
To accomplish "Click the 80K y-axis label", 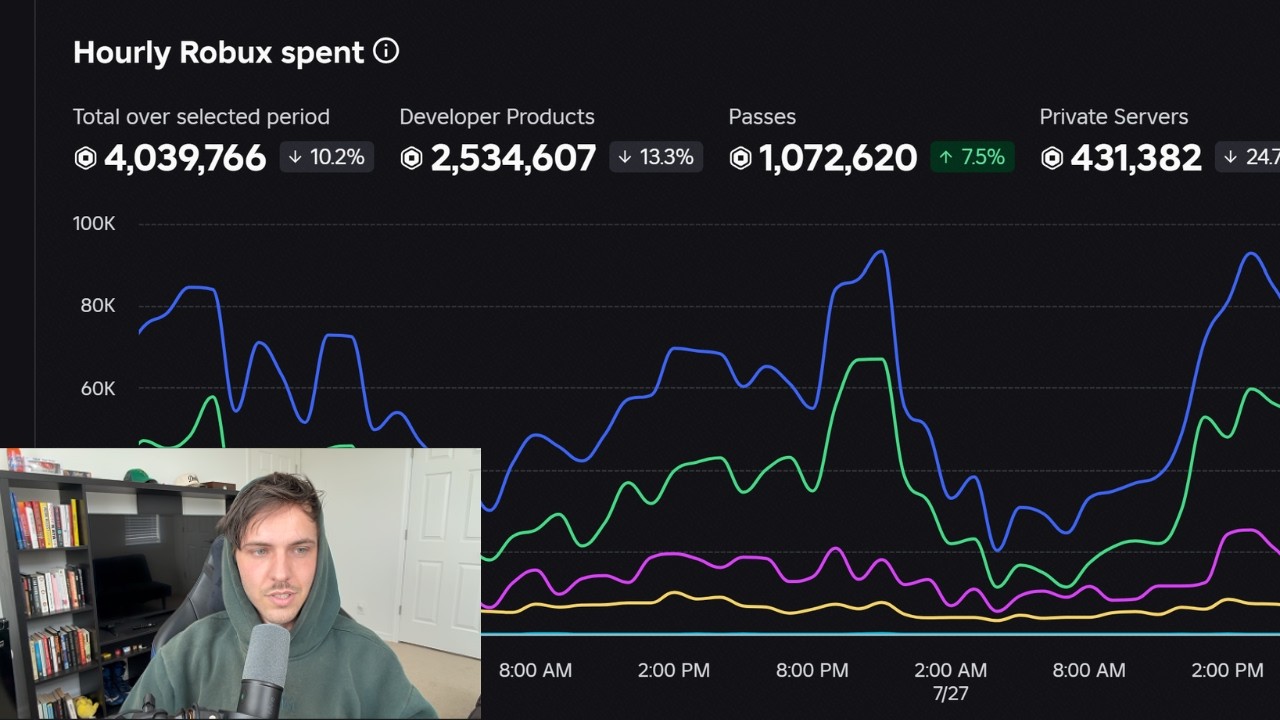I will [98, 306].
